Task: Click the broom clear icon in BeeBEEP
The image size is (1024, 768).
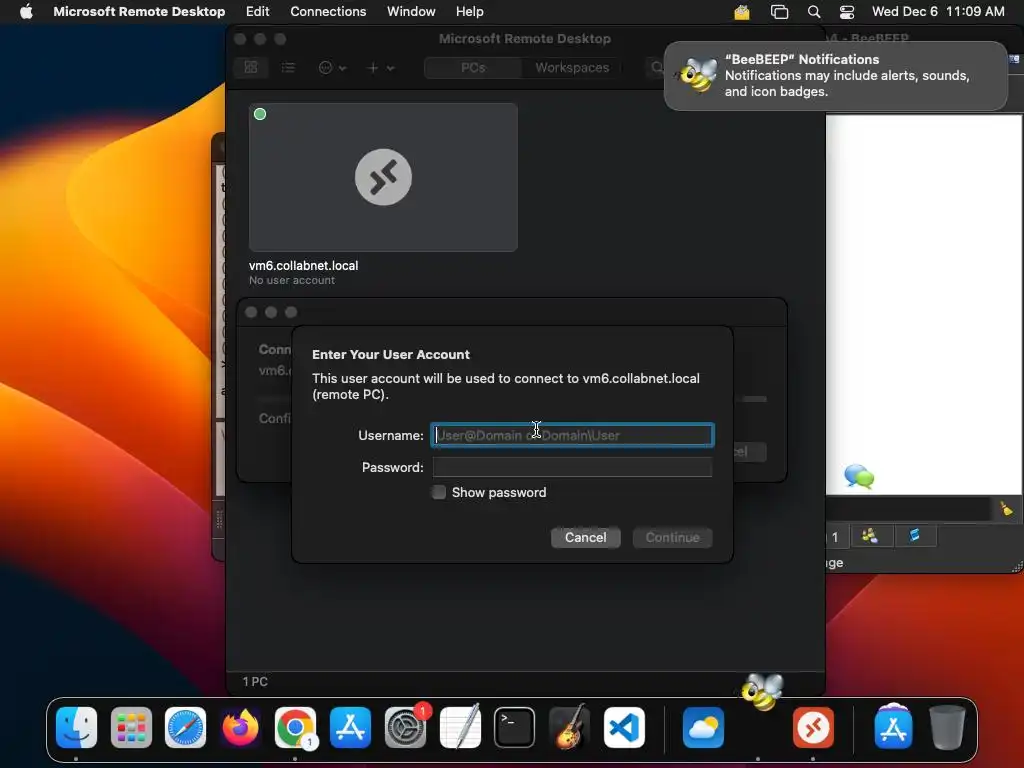Action: coord(1006,508)
